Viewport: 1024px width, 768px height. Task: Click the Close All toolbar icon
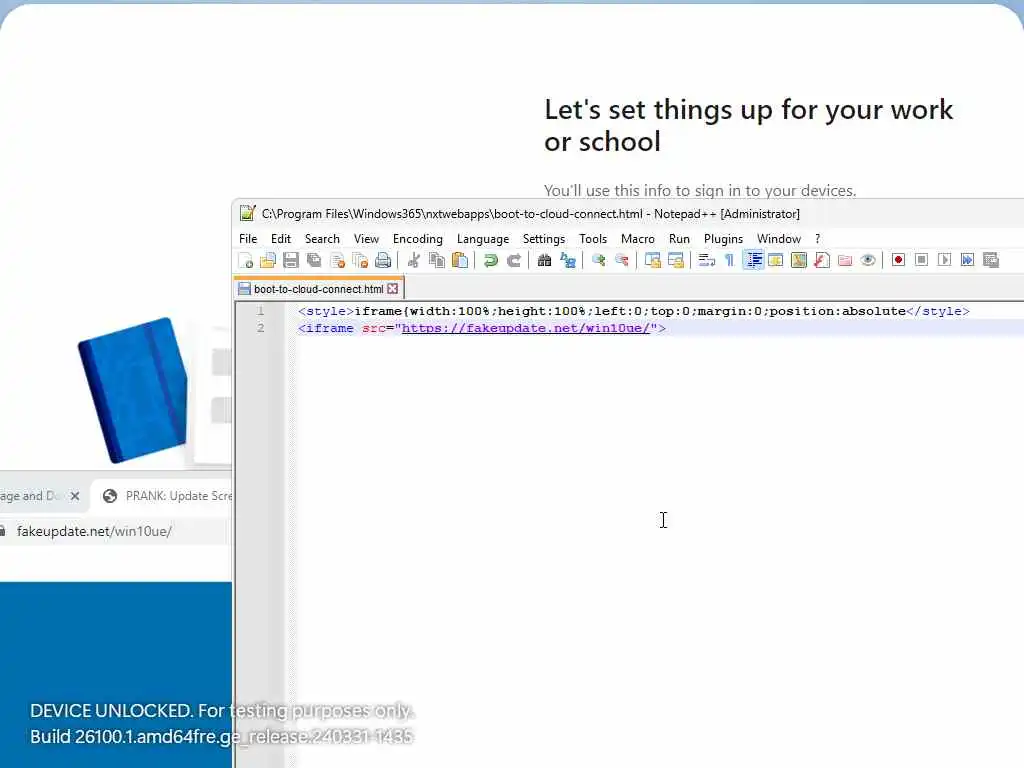click(x=360, y=261)
